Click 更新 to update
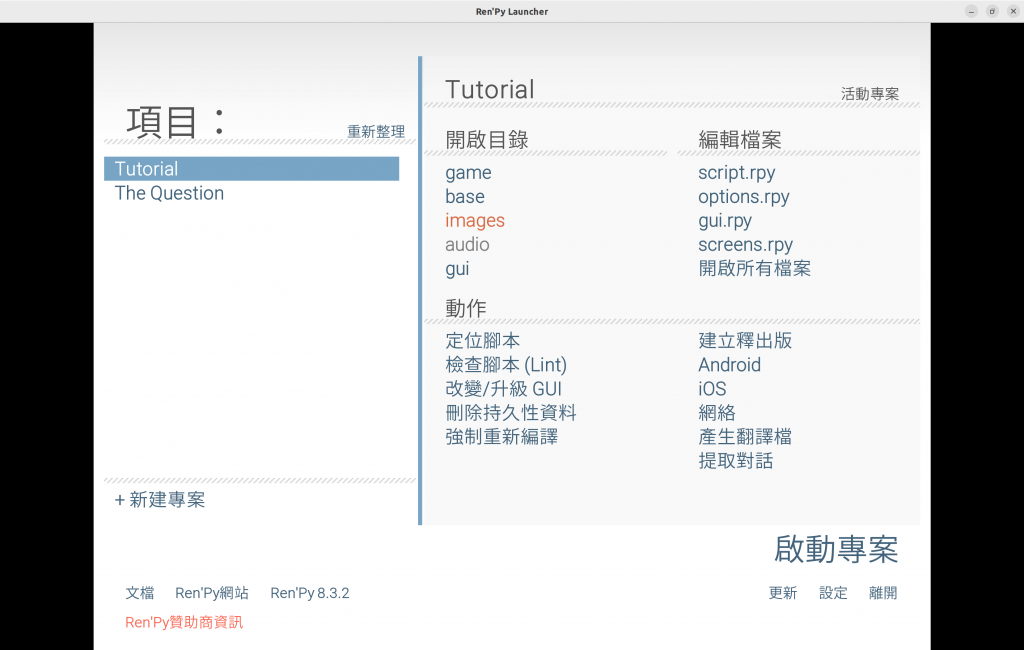The height and width of the screenshot is (650, 1024). point(782,593)
